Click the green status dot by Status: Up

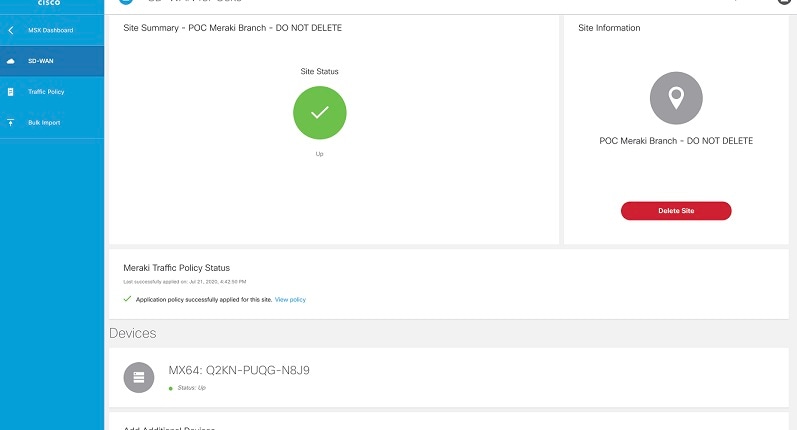(x=171, y=388)
